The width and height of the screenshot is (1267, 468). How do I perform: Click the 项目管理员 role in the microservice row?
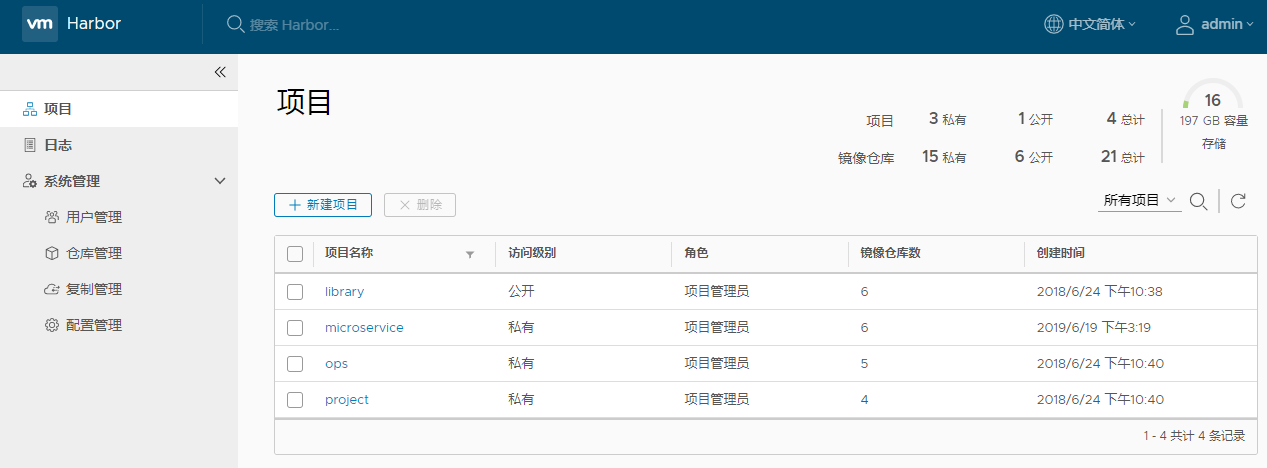point(716,328)
